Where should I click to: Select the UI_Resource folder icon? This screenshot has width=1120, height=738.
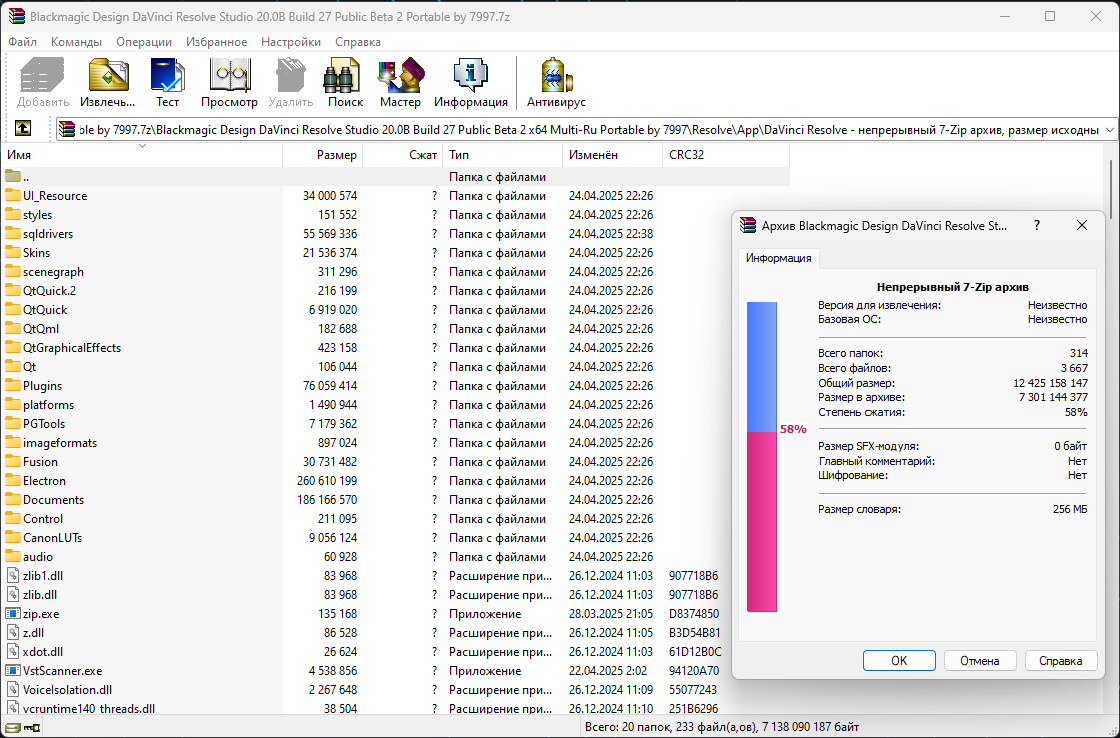(x=12, y=195)
